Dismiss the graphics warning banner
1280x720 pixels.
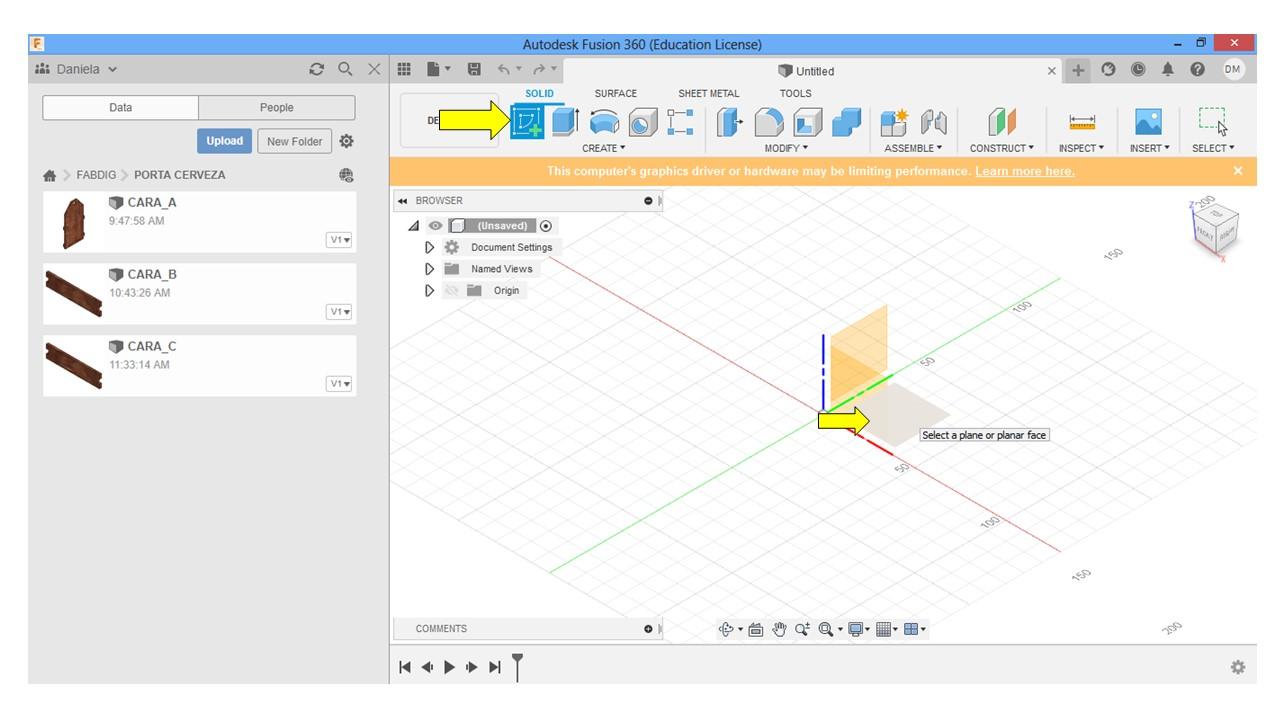point(1238,171)
